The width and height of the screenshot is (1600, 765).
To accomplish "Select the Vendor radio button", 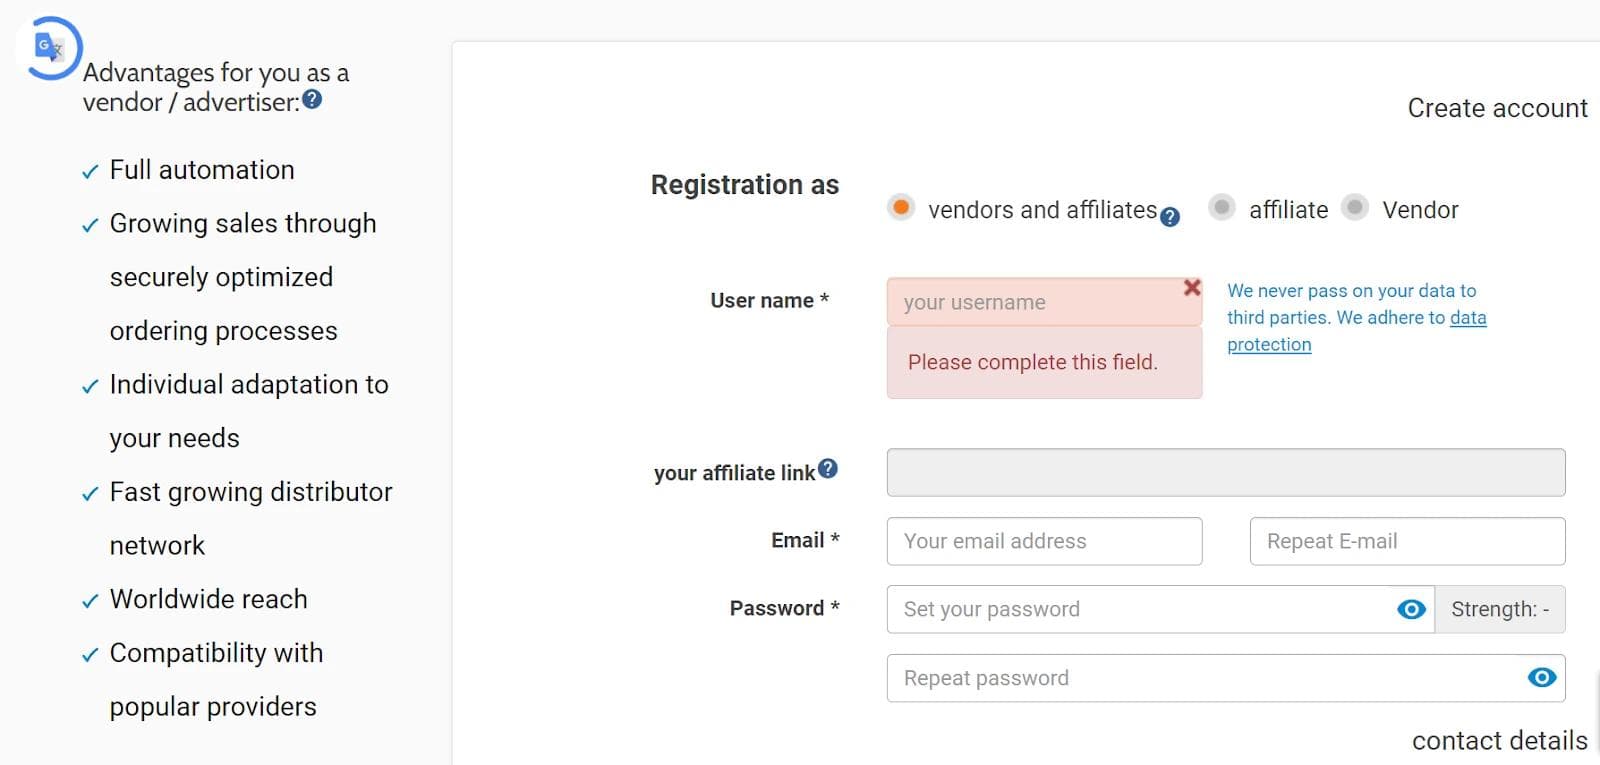I will (1355, 207).
